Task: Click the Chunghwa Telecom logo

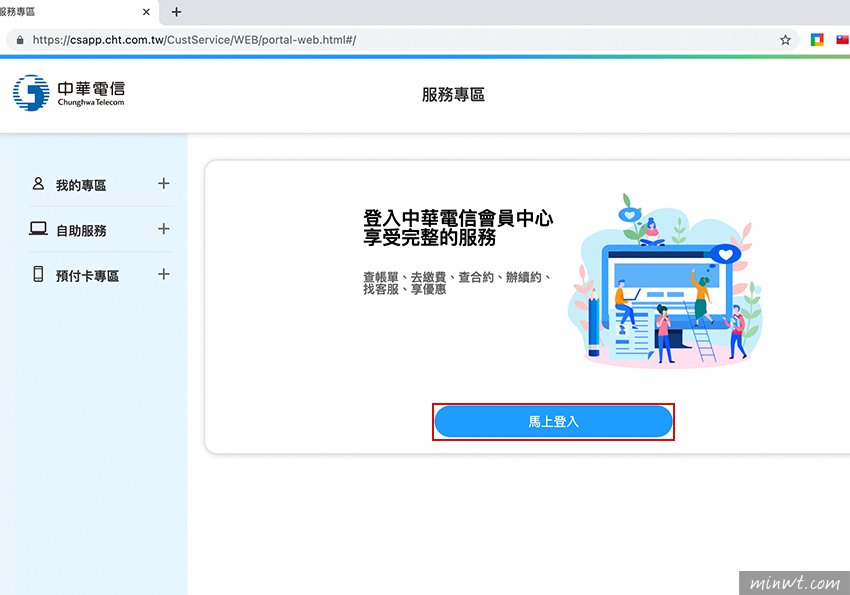Action: 69,93
